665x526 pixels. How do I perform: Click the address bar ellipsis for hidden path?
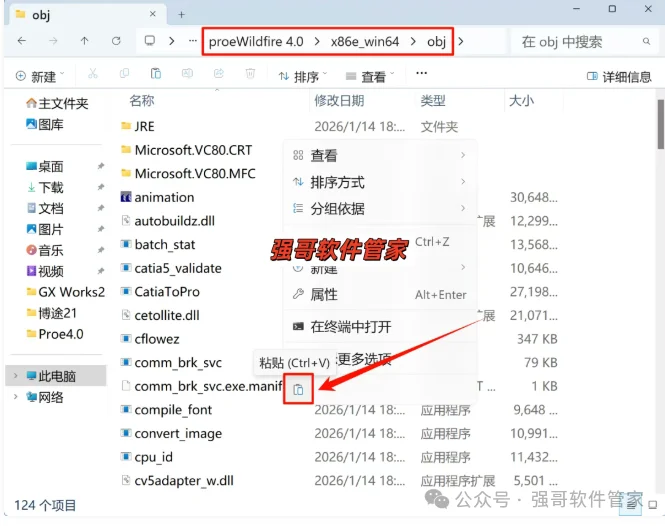[x=193, y=41]
